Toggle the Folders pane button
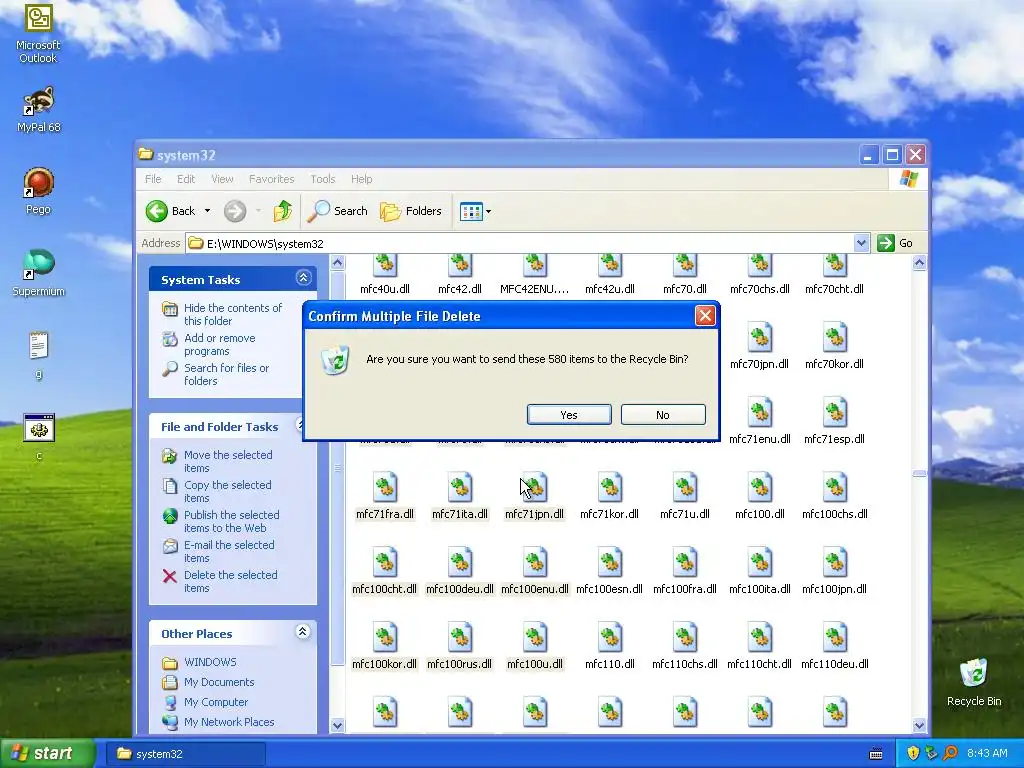 (x=411, y=211)
